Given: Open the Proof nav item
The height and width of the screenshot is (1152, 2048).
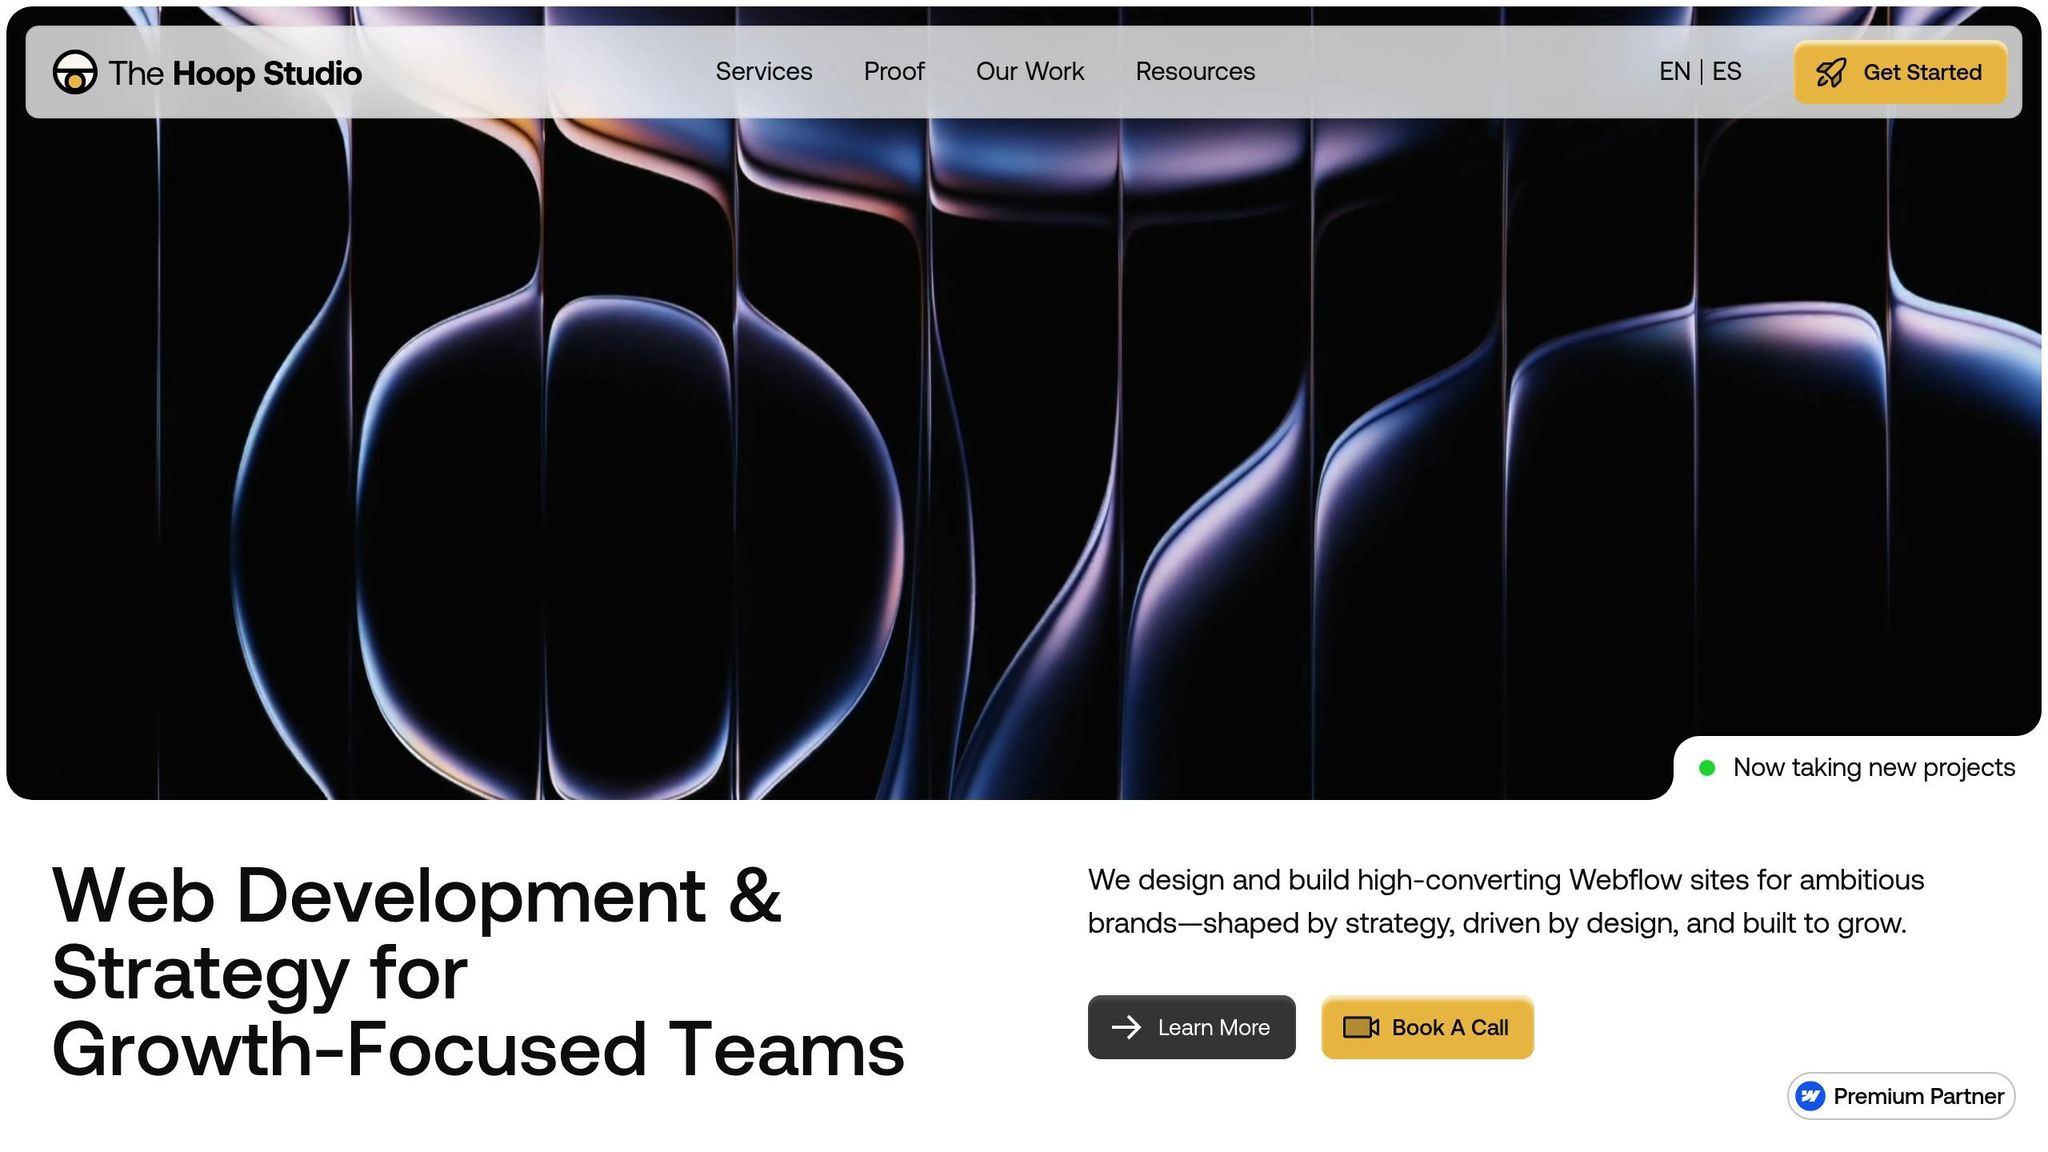Looking at the screenshot, I should coord(894,72).
